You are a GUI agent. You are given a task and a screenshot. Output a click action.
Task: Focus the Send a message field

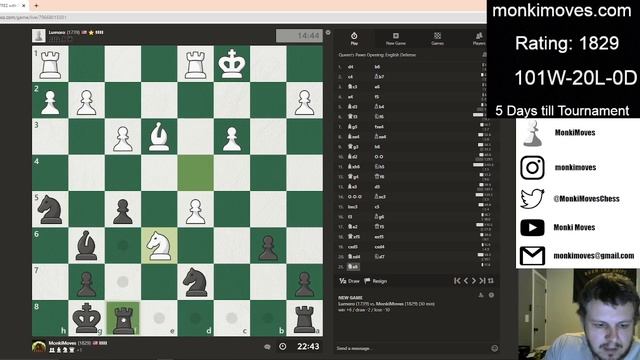[x=412, y=348]
